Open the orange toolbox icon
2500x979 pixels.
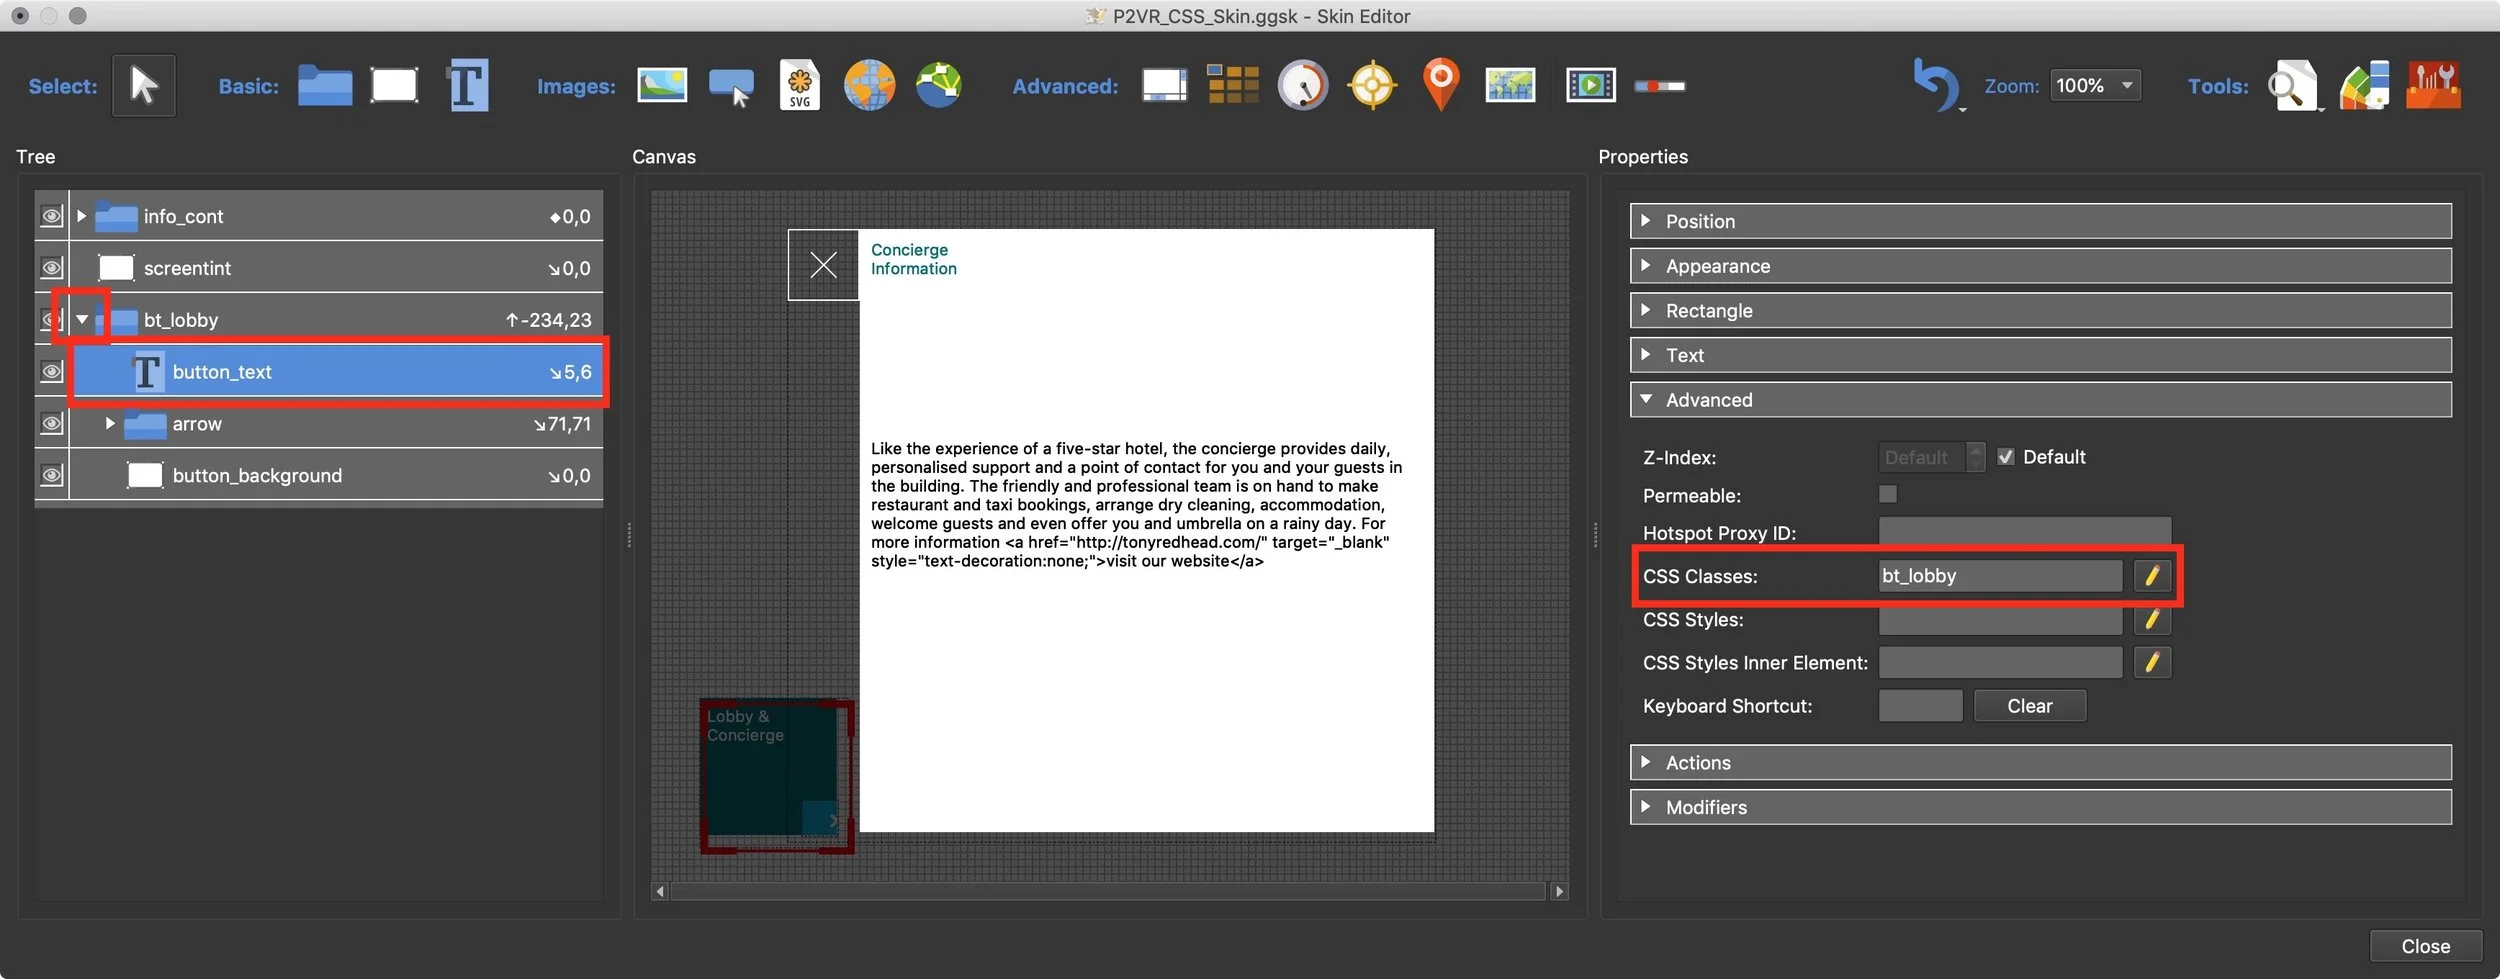pos(2433,86)
